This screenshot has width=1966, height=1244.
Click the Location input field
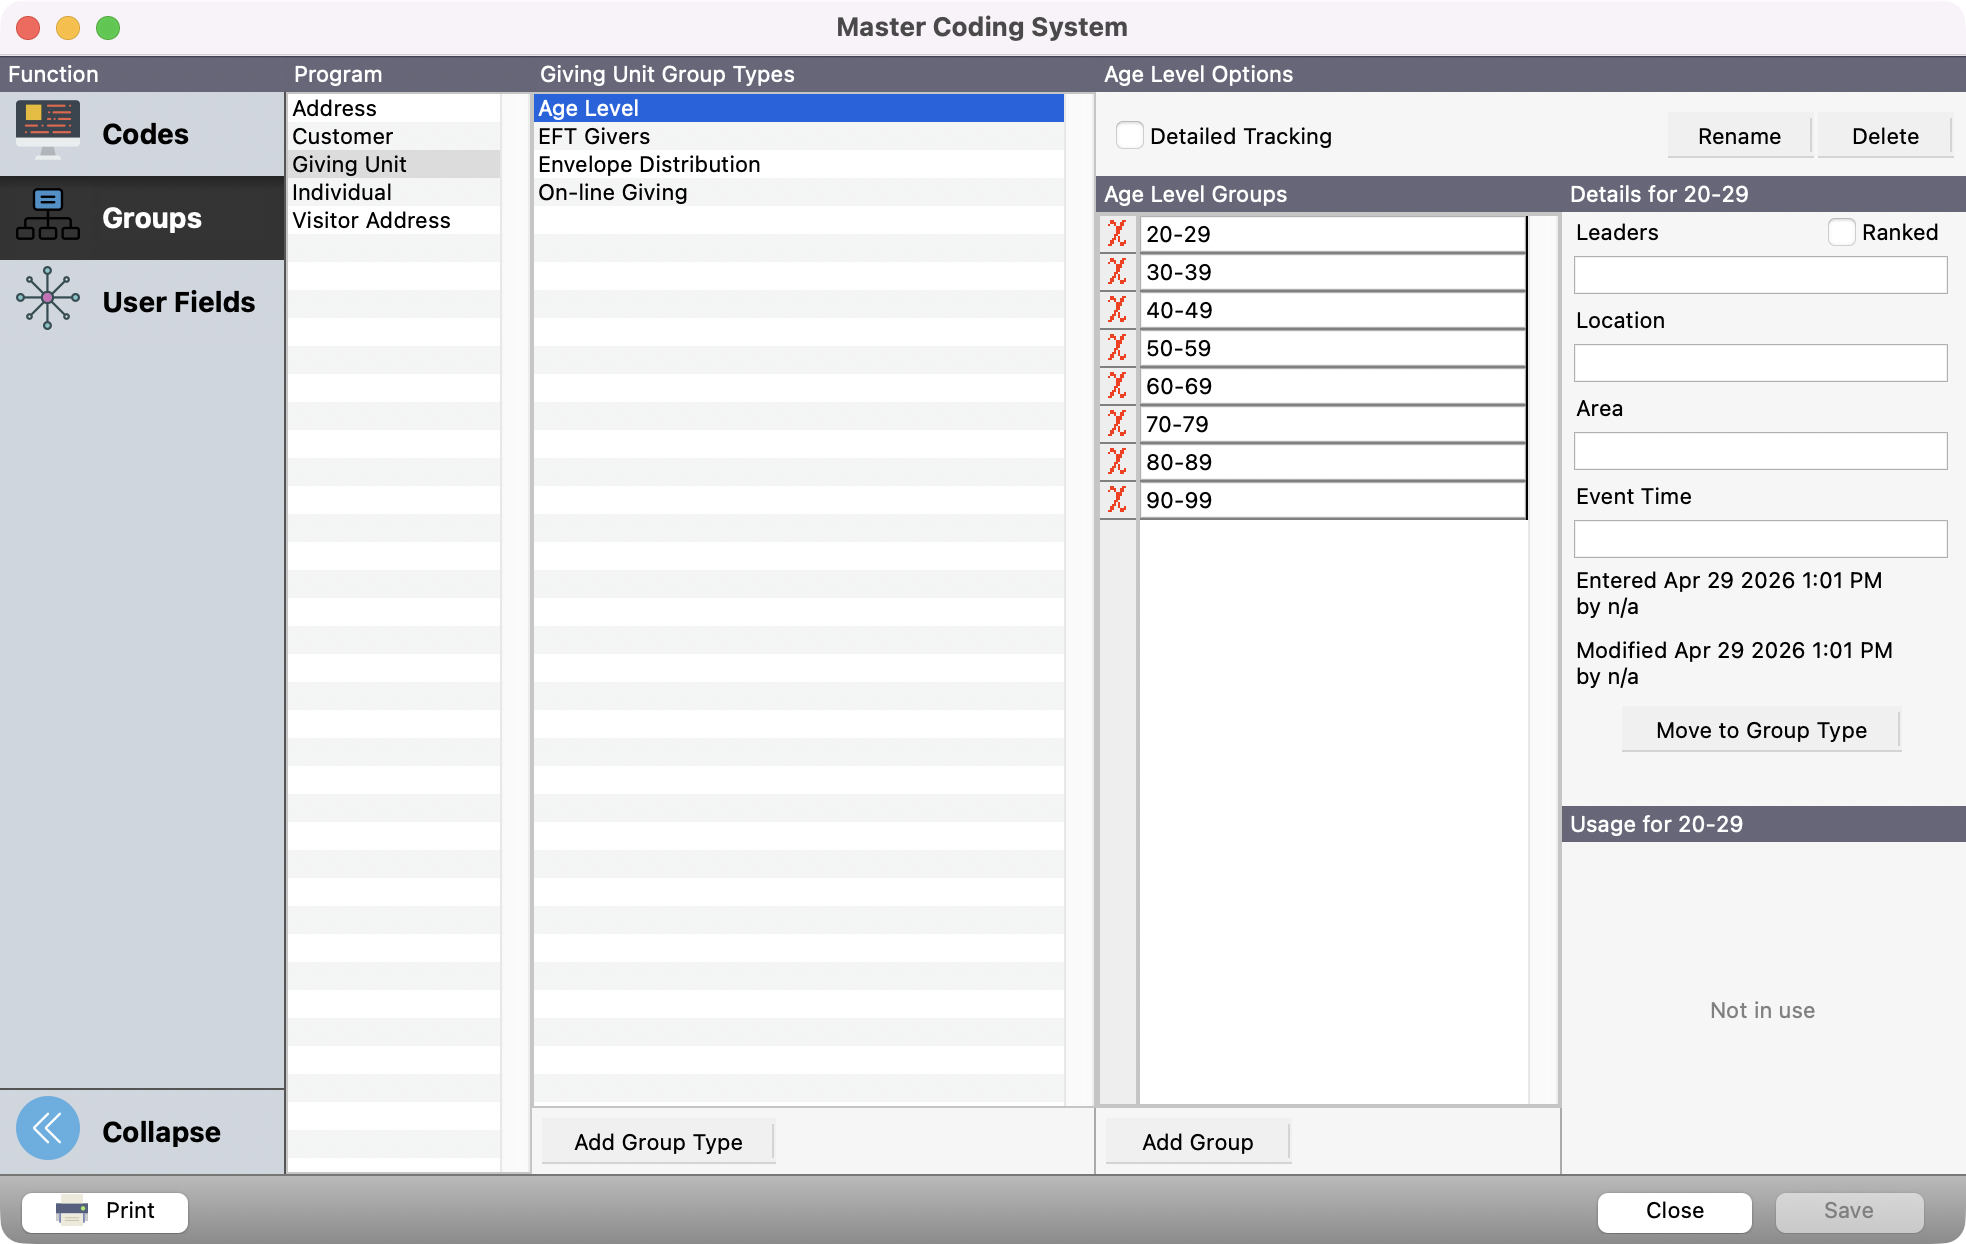(x=1760, y=363)
